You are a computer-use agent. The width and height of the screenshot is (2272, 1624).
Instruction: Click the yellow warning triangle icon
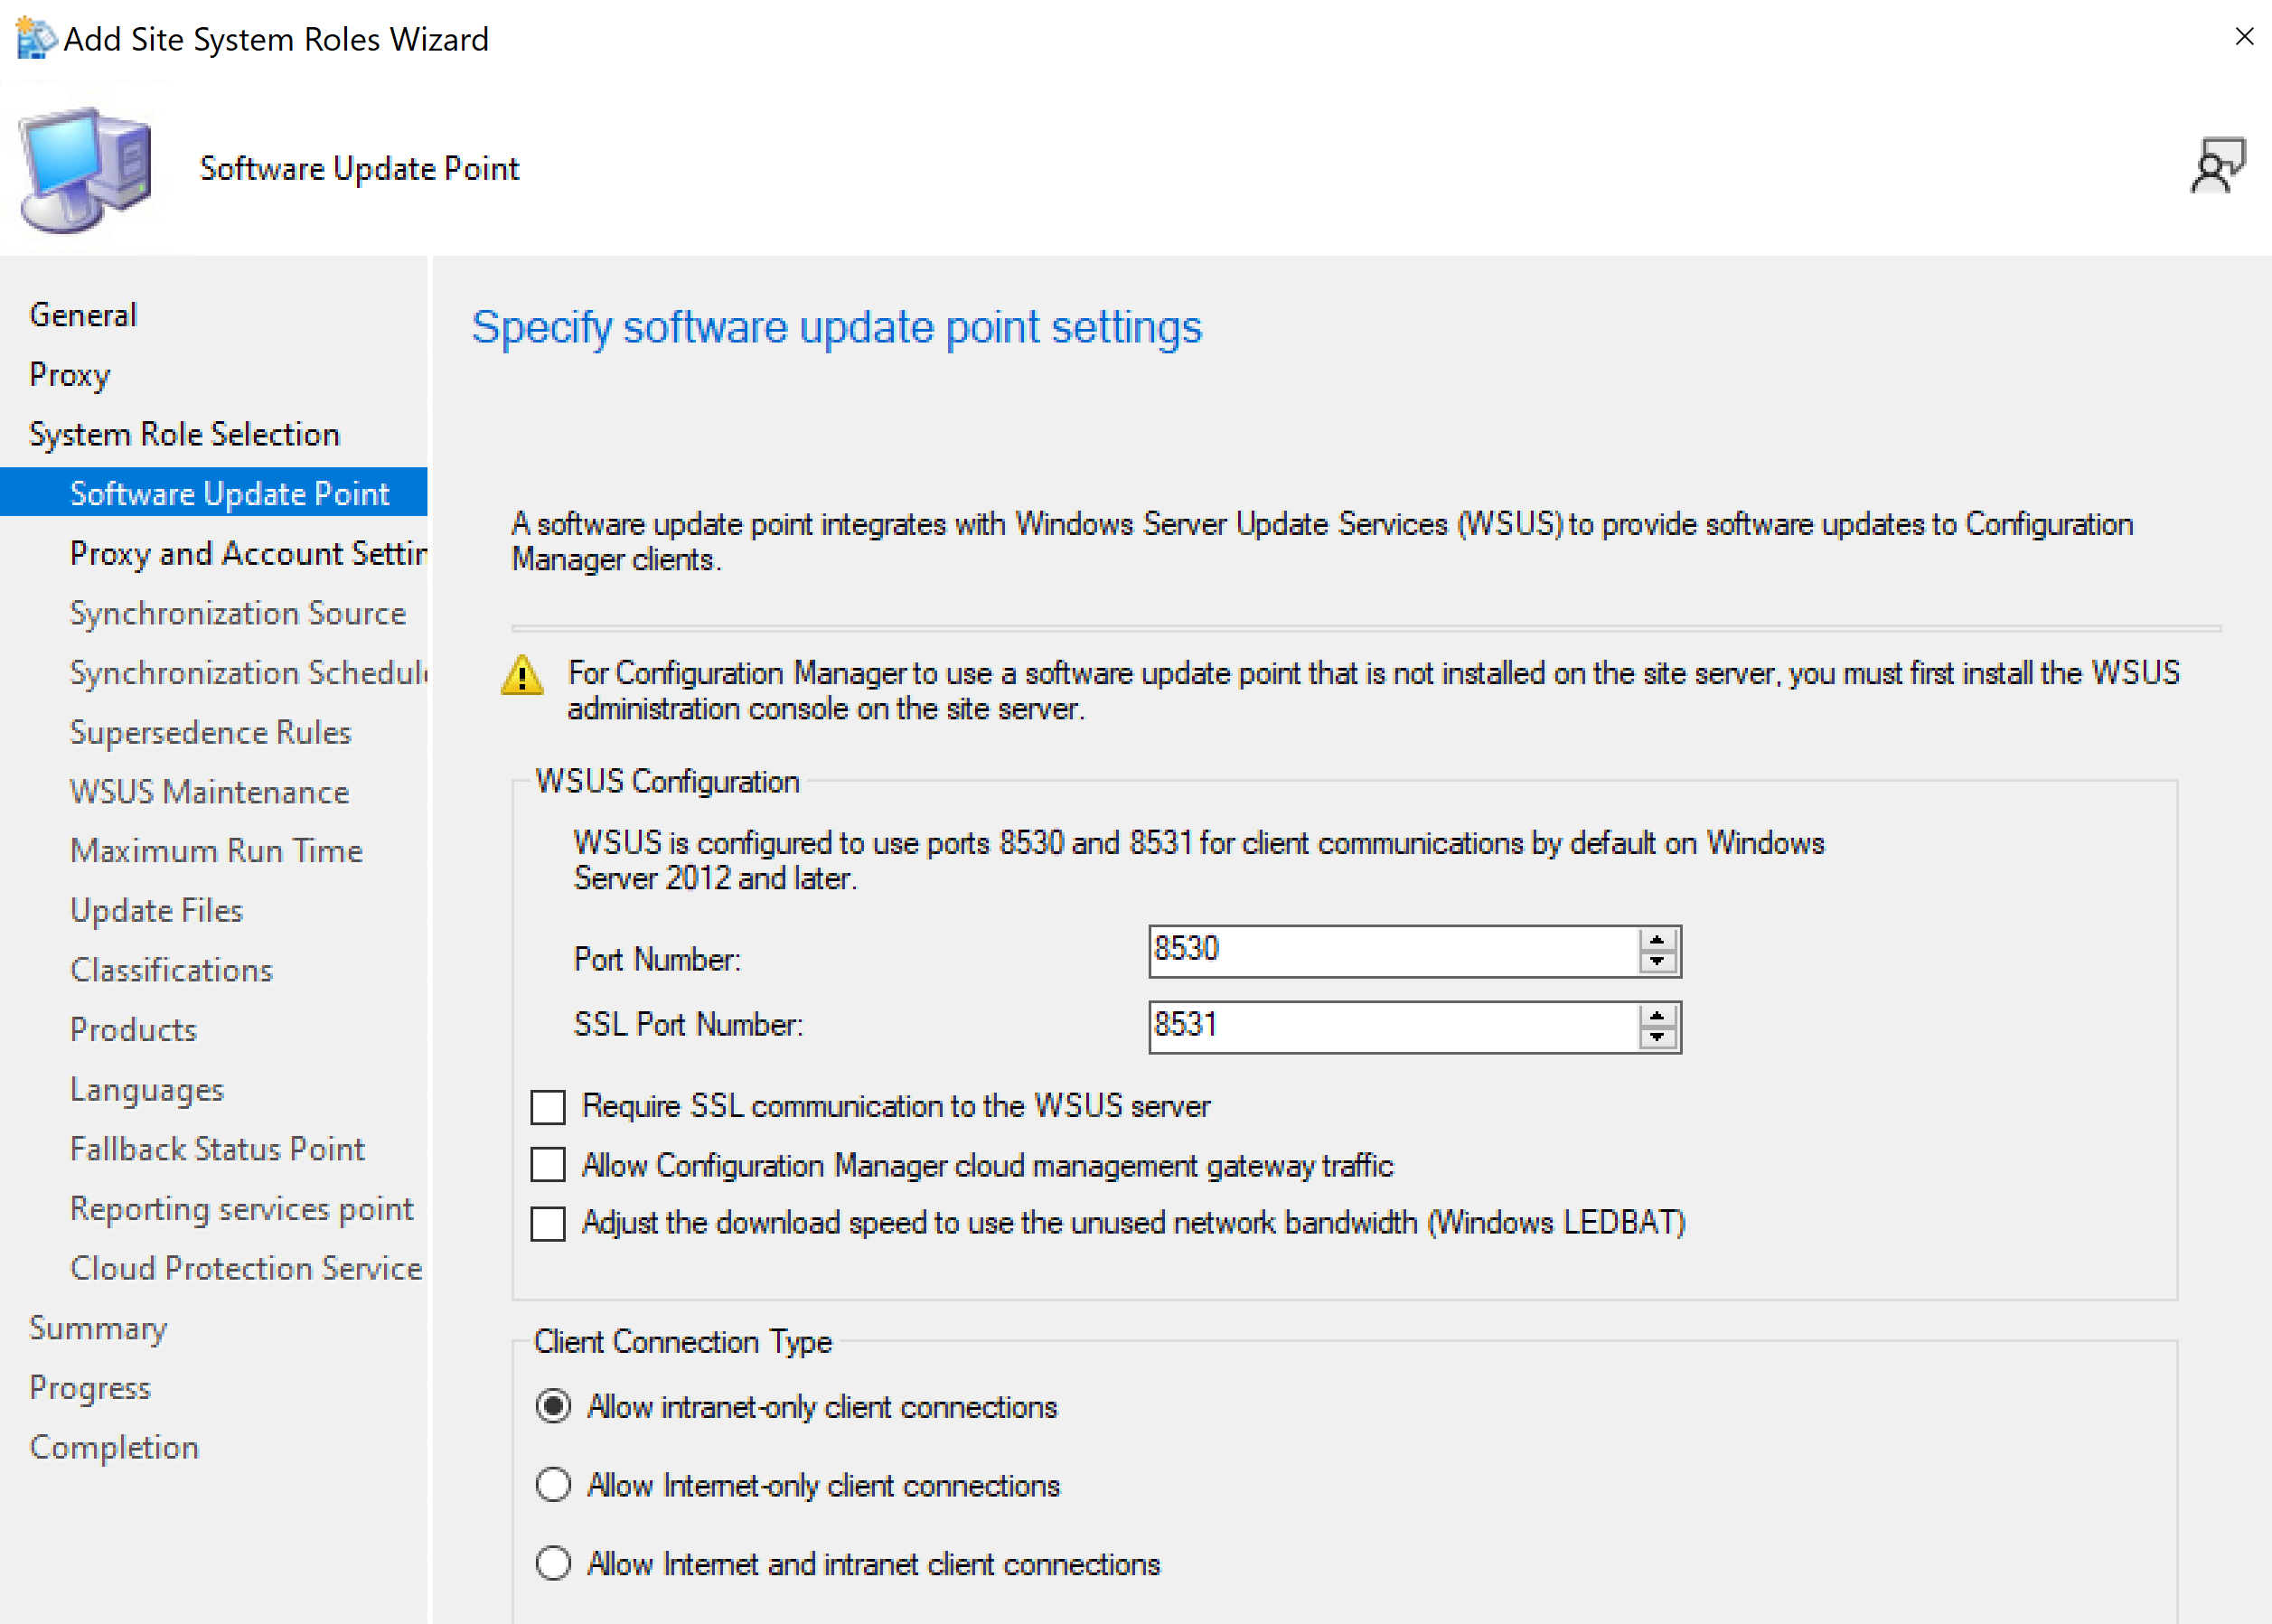point(522,676)
